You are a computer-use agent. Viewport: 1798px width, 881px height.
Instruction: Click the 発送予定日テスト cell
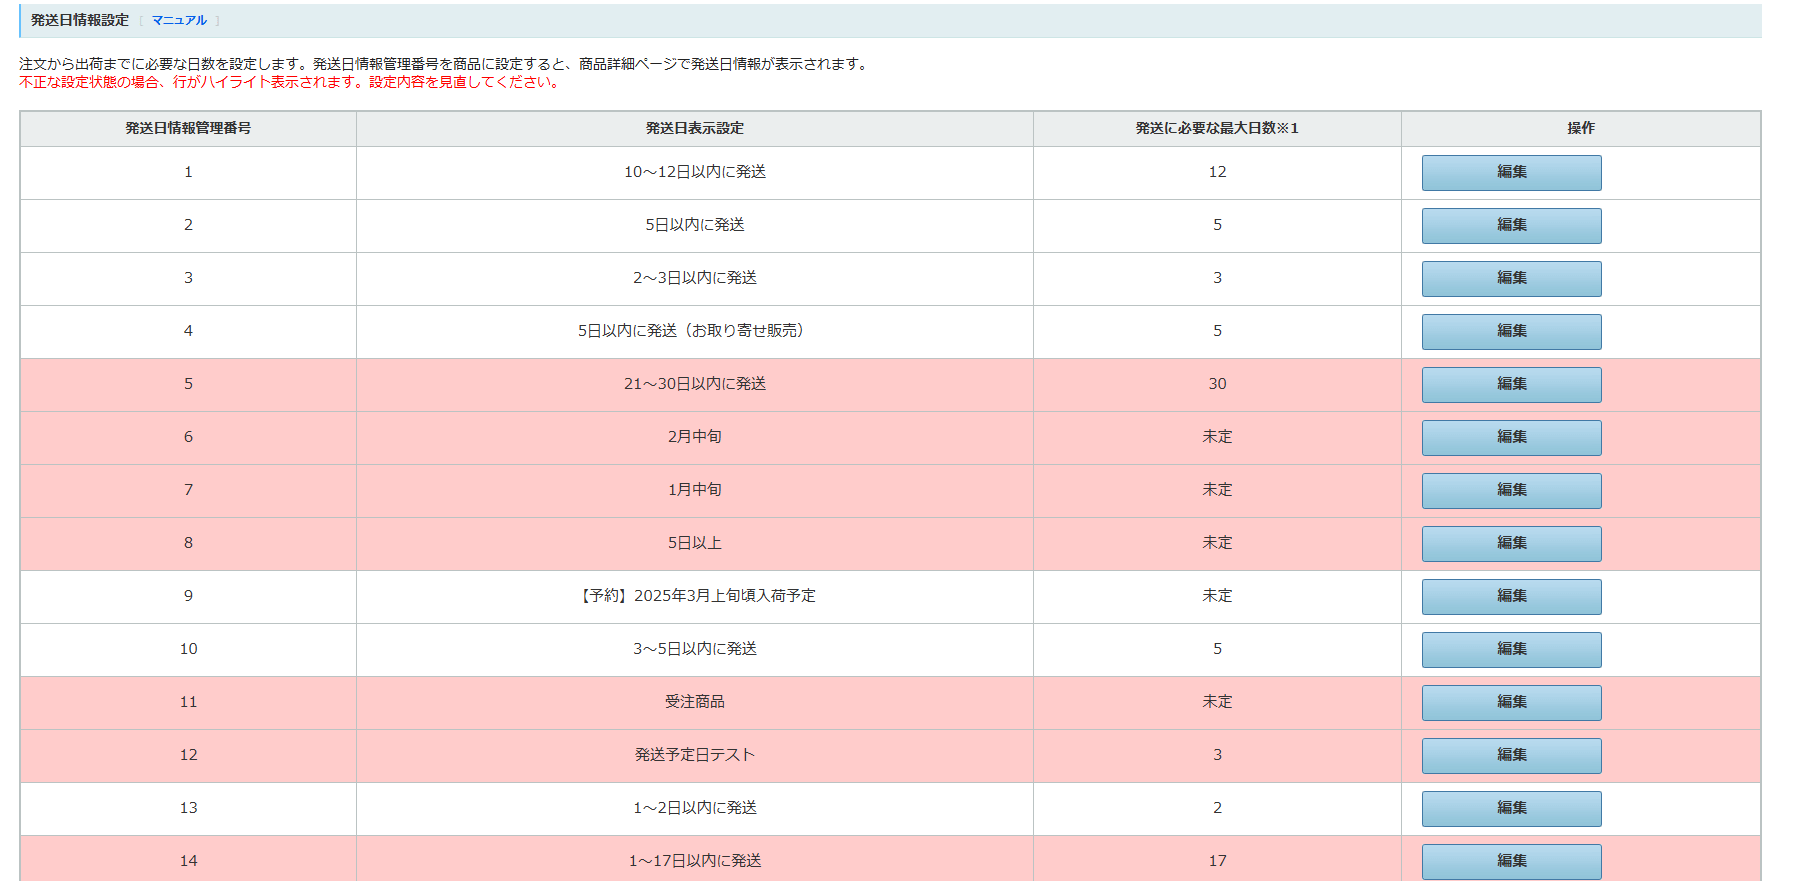pos(695,755)
